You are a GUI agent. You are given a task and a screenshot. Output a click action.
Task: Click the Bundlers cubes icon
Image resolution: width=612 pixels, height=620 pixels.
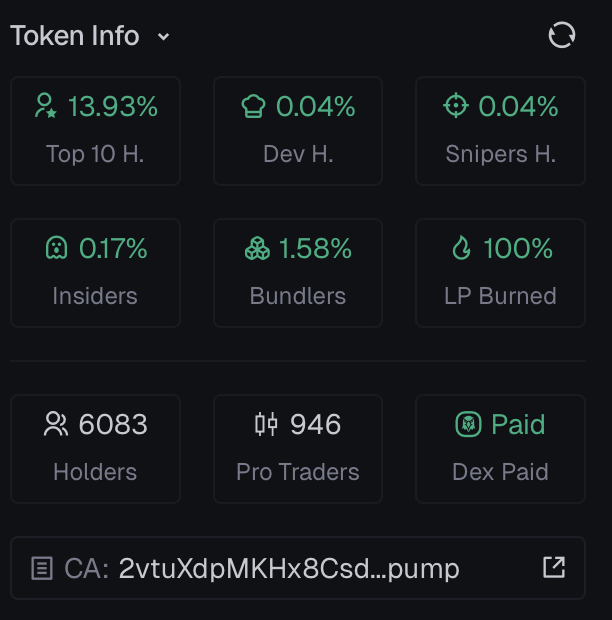[257, 248]
